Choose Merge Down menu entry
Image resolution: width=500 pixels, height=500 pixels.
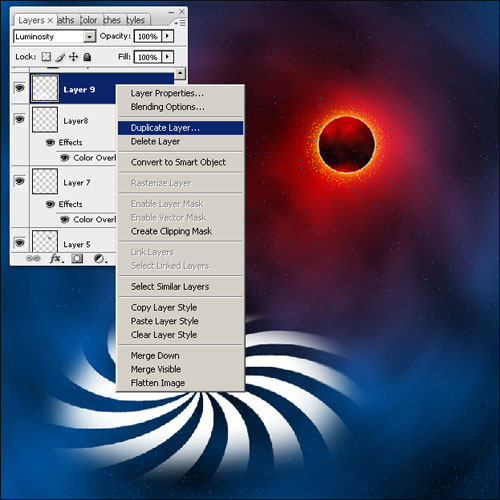[x=155, y=356]
